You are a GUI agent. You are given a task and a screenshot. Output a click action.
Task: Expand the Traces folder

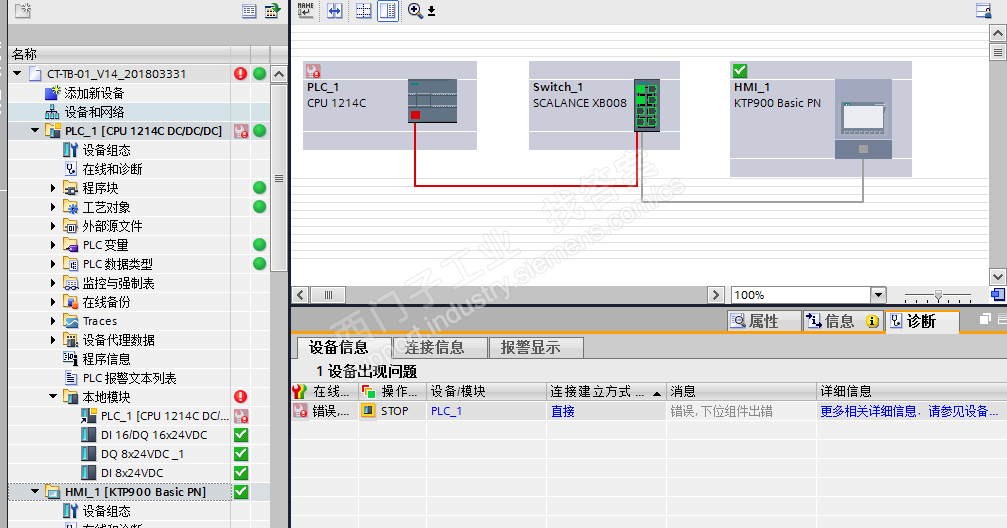tap(53, 321)
